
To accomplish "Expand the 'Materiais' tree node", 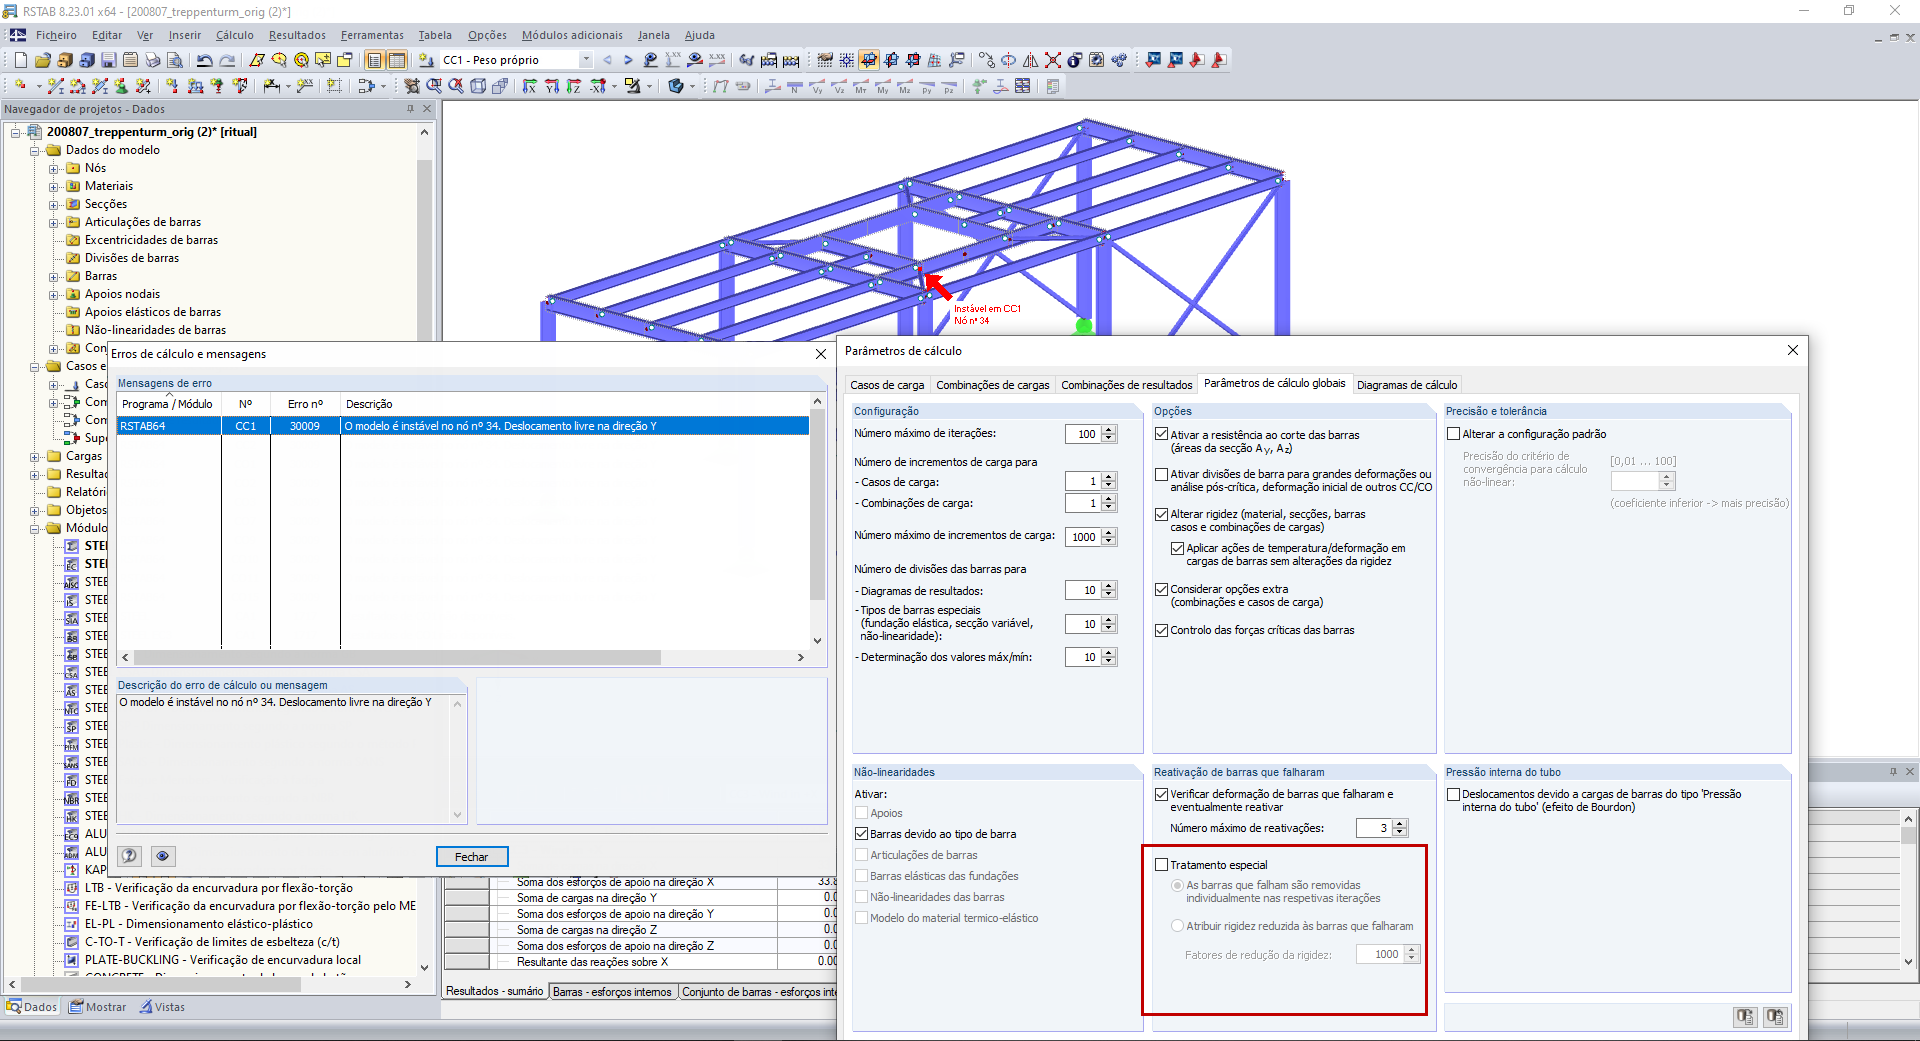I will tap(54, 186).
